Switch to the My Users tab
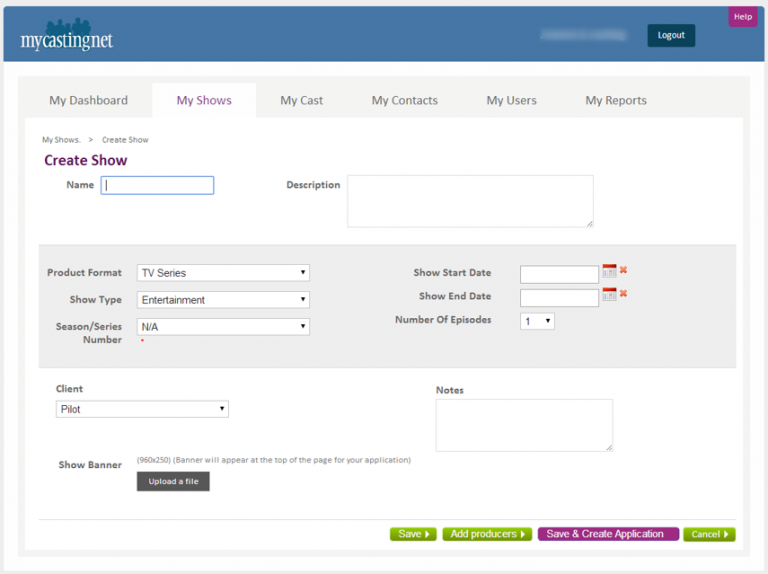The height and width of the screenshot is (574, 768). [x=511, y=100]
